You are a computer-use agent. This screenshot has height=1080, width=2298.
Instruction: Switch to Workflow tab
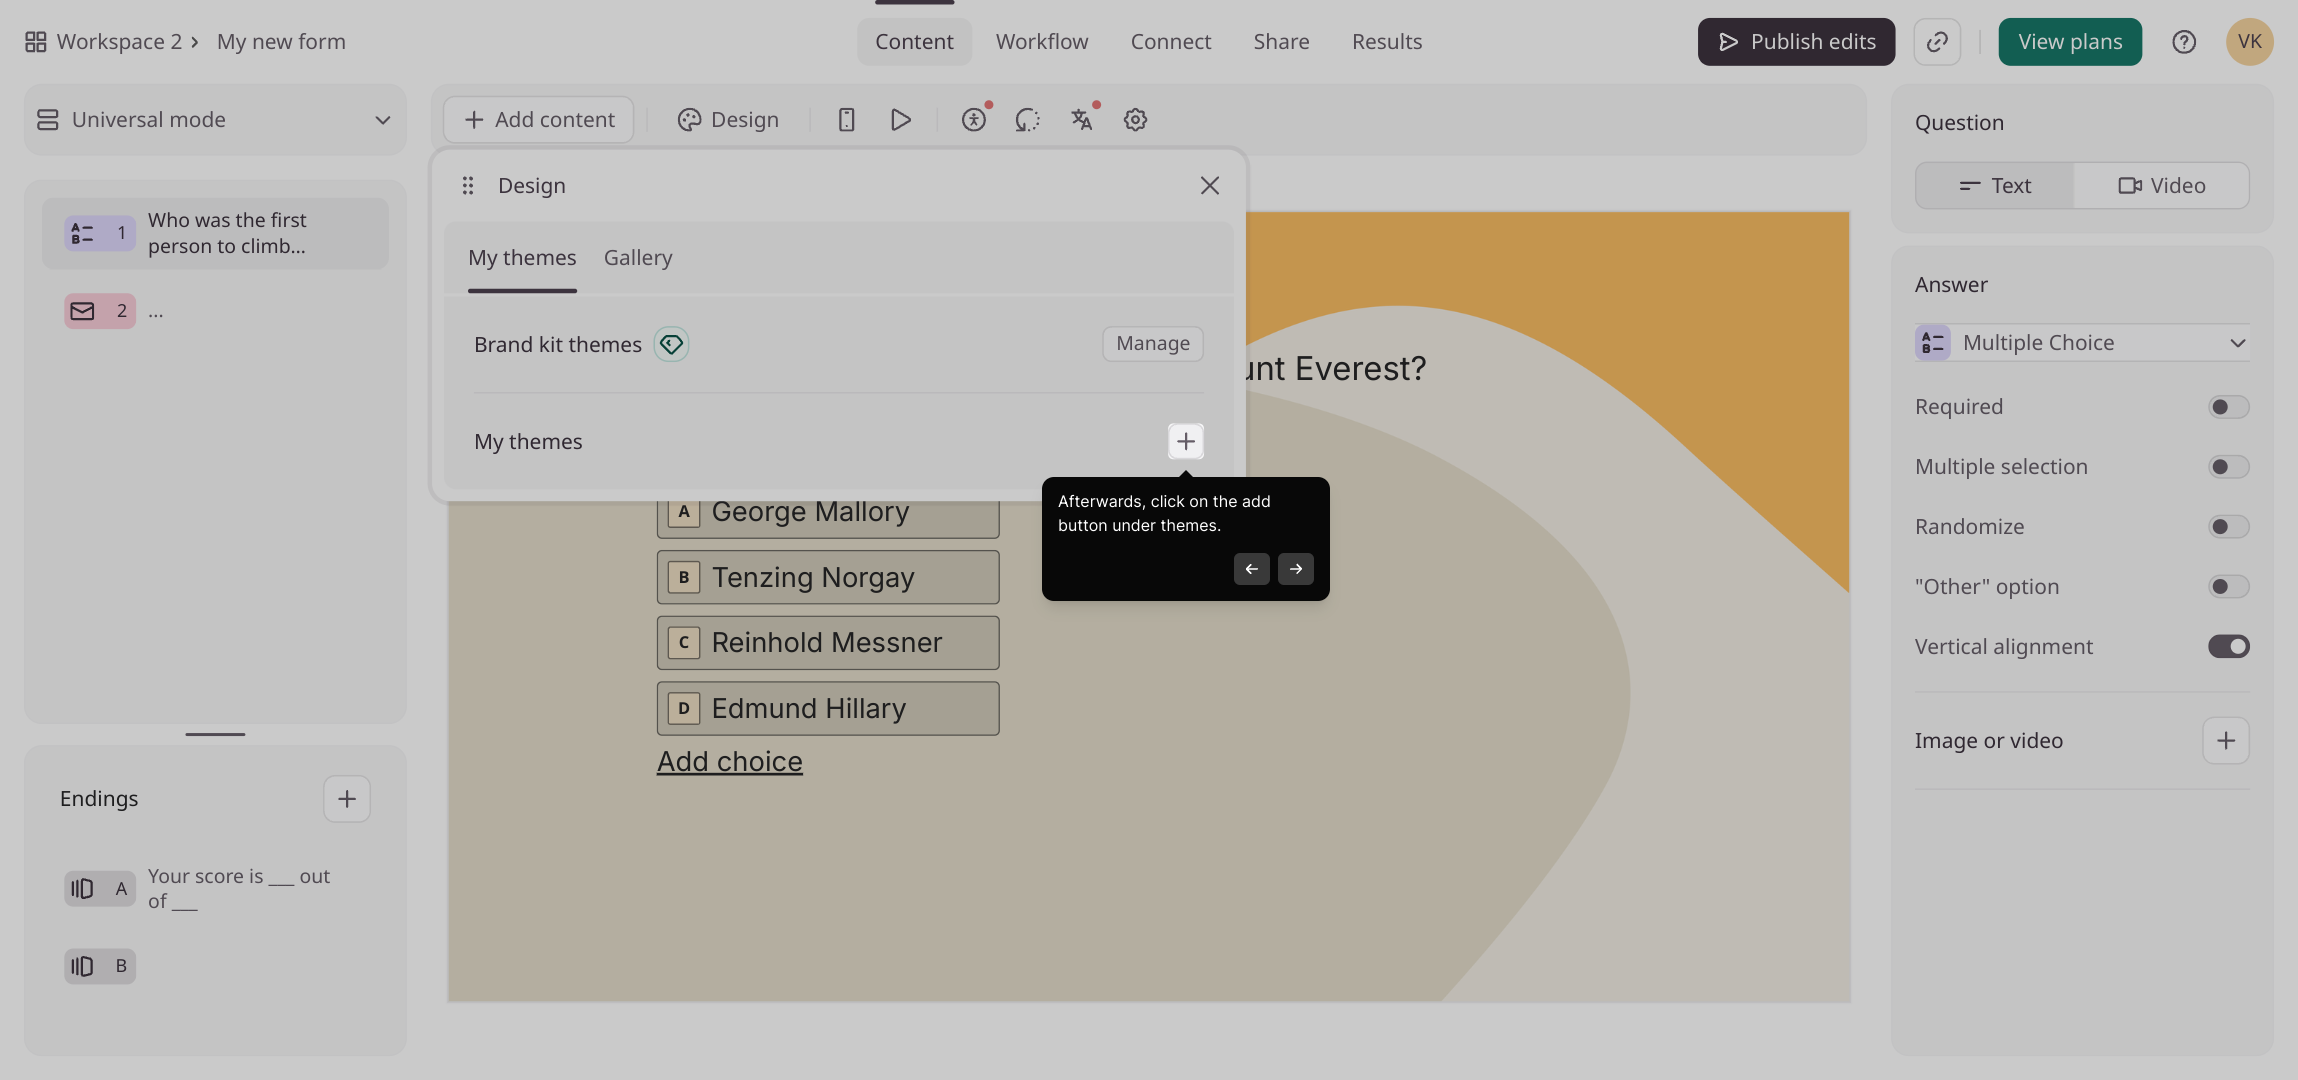[1042, 42]
